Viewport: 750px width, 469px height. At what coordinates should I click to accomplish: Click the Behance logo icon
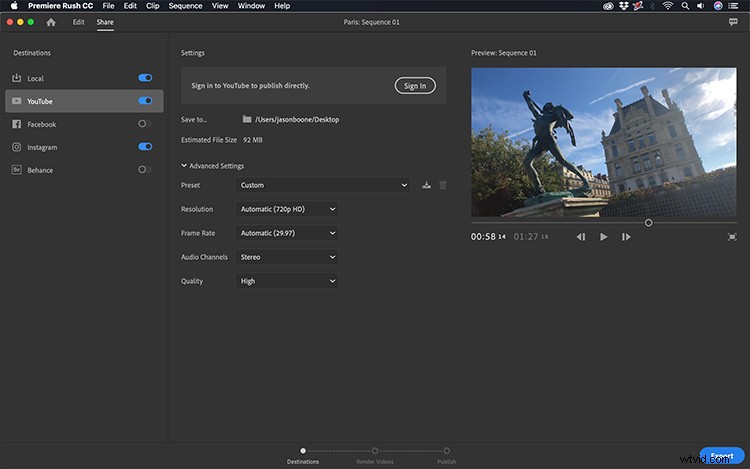pyautogui.click(x=16, y=170)
